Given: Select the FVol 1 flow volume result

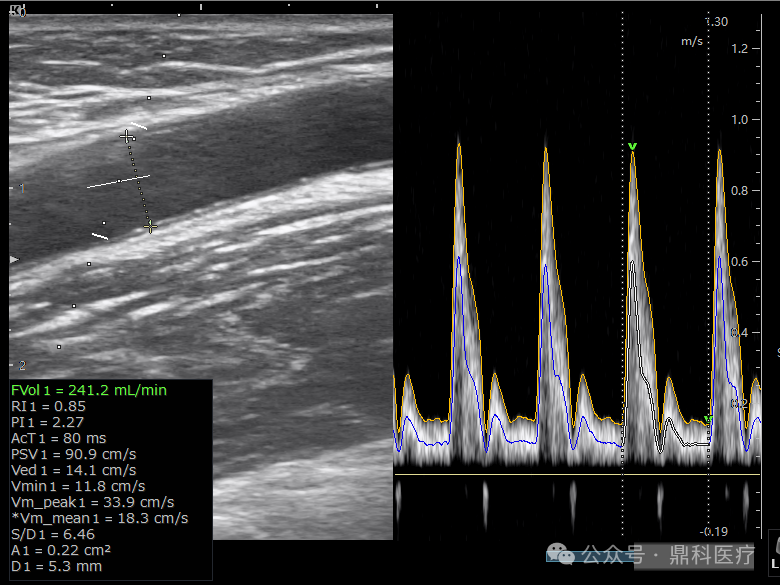Looking at the screenshot, I should 89,390.
